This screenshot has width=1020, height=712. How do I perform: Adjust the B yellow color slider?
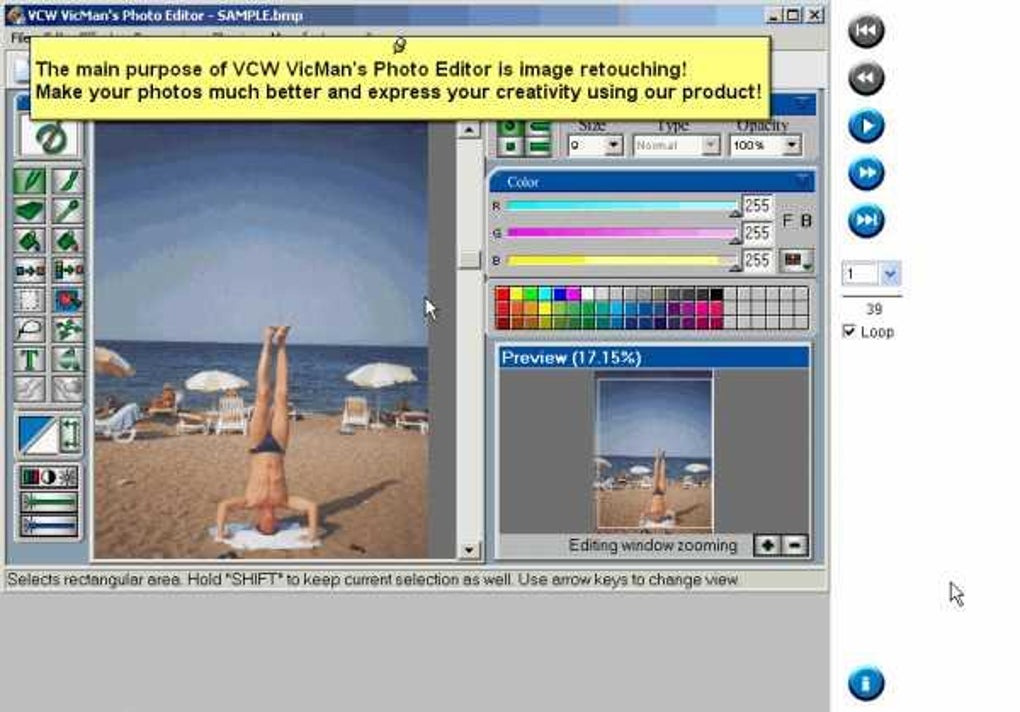623,261
